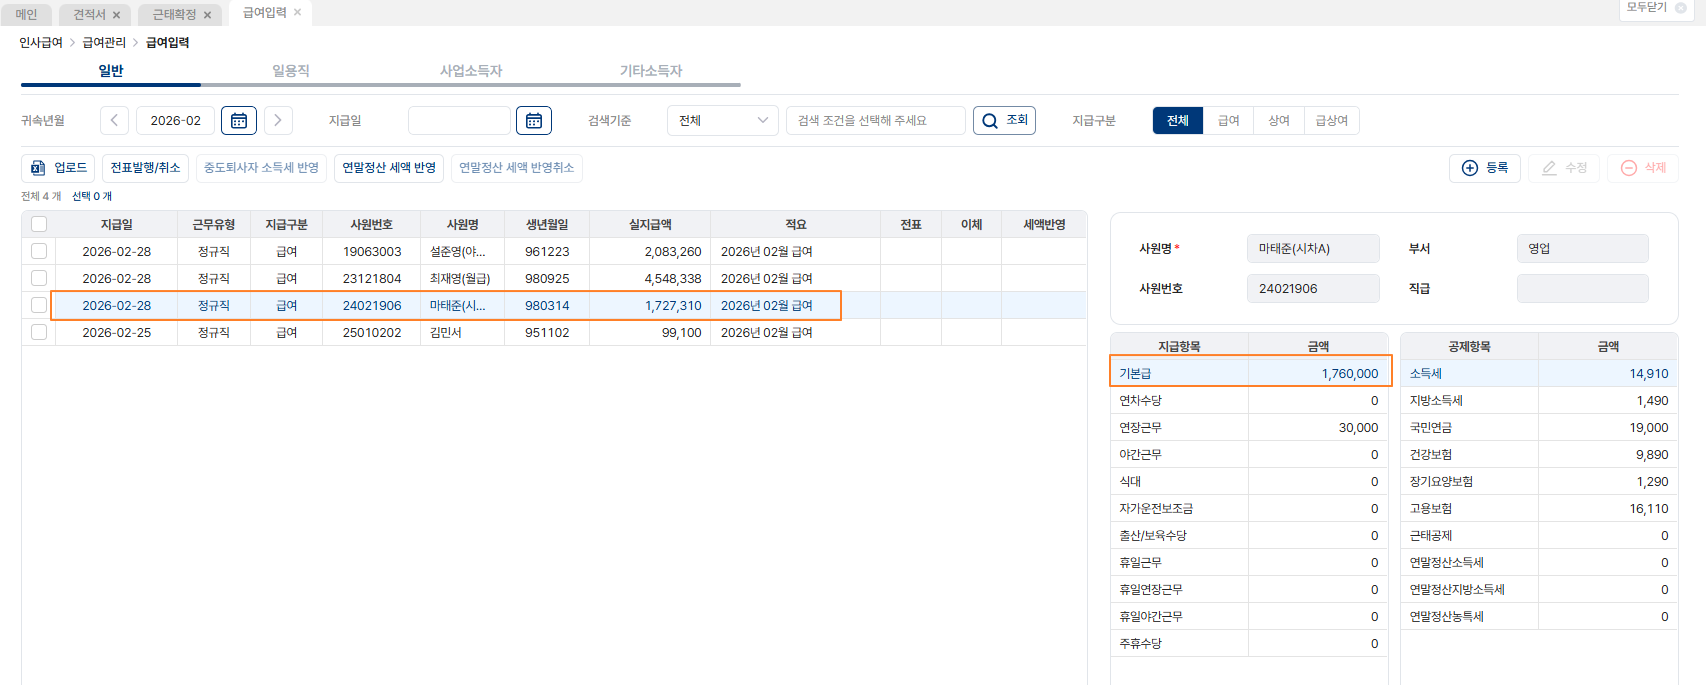Check the row for 김민서
The image size is (1706, 685).
(x=39, y=332)
